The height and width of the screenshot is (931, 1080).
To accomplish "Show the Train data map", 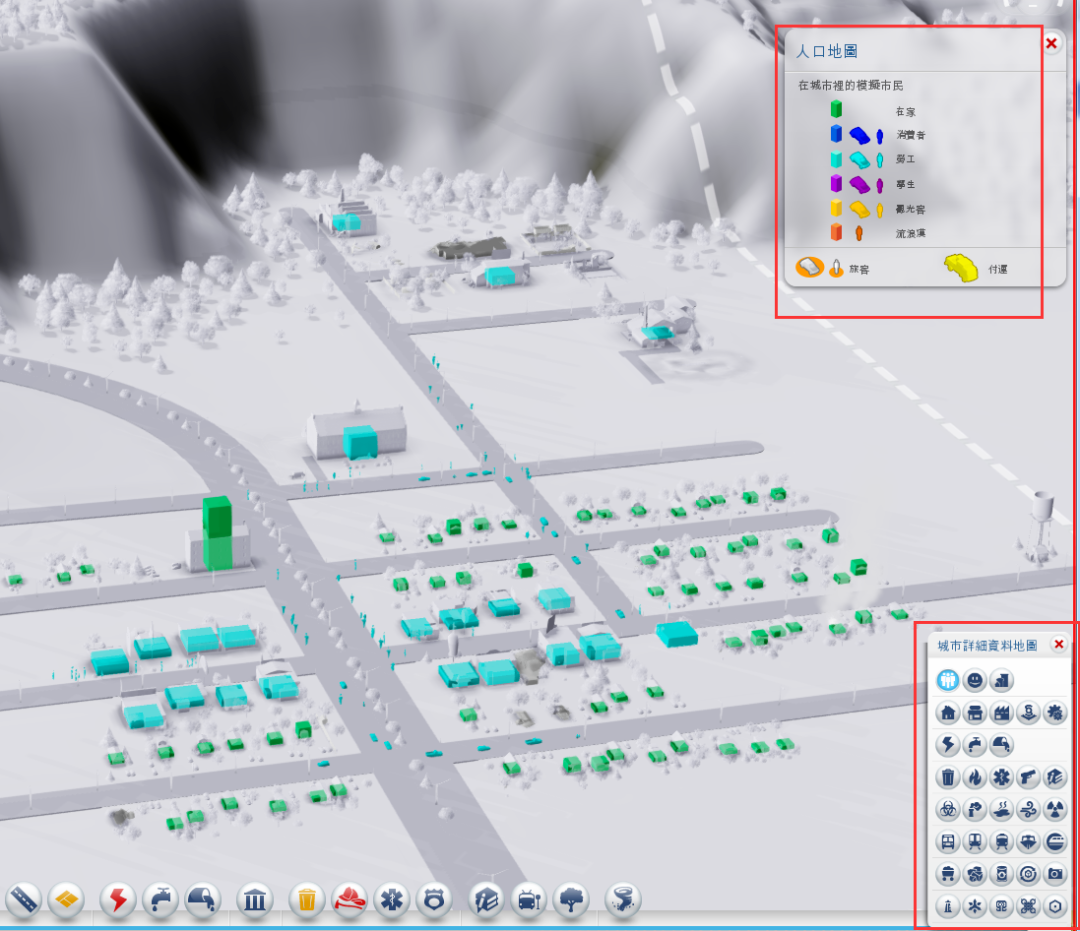I will click(1001, 841).
